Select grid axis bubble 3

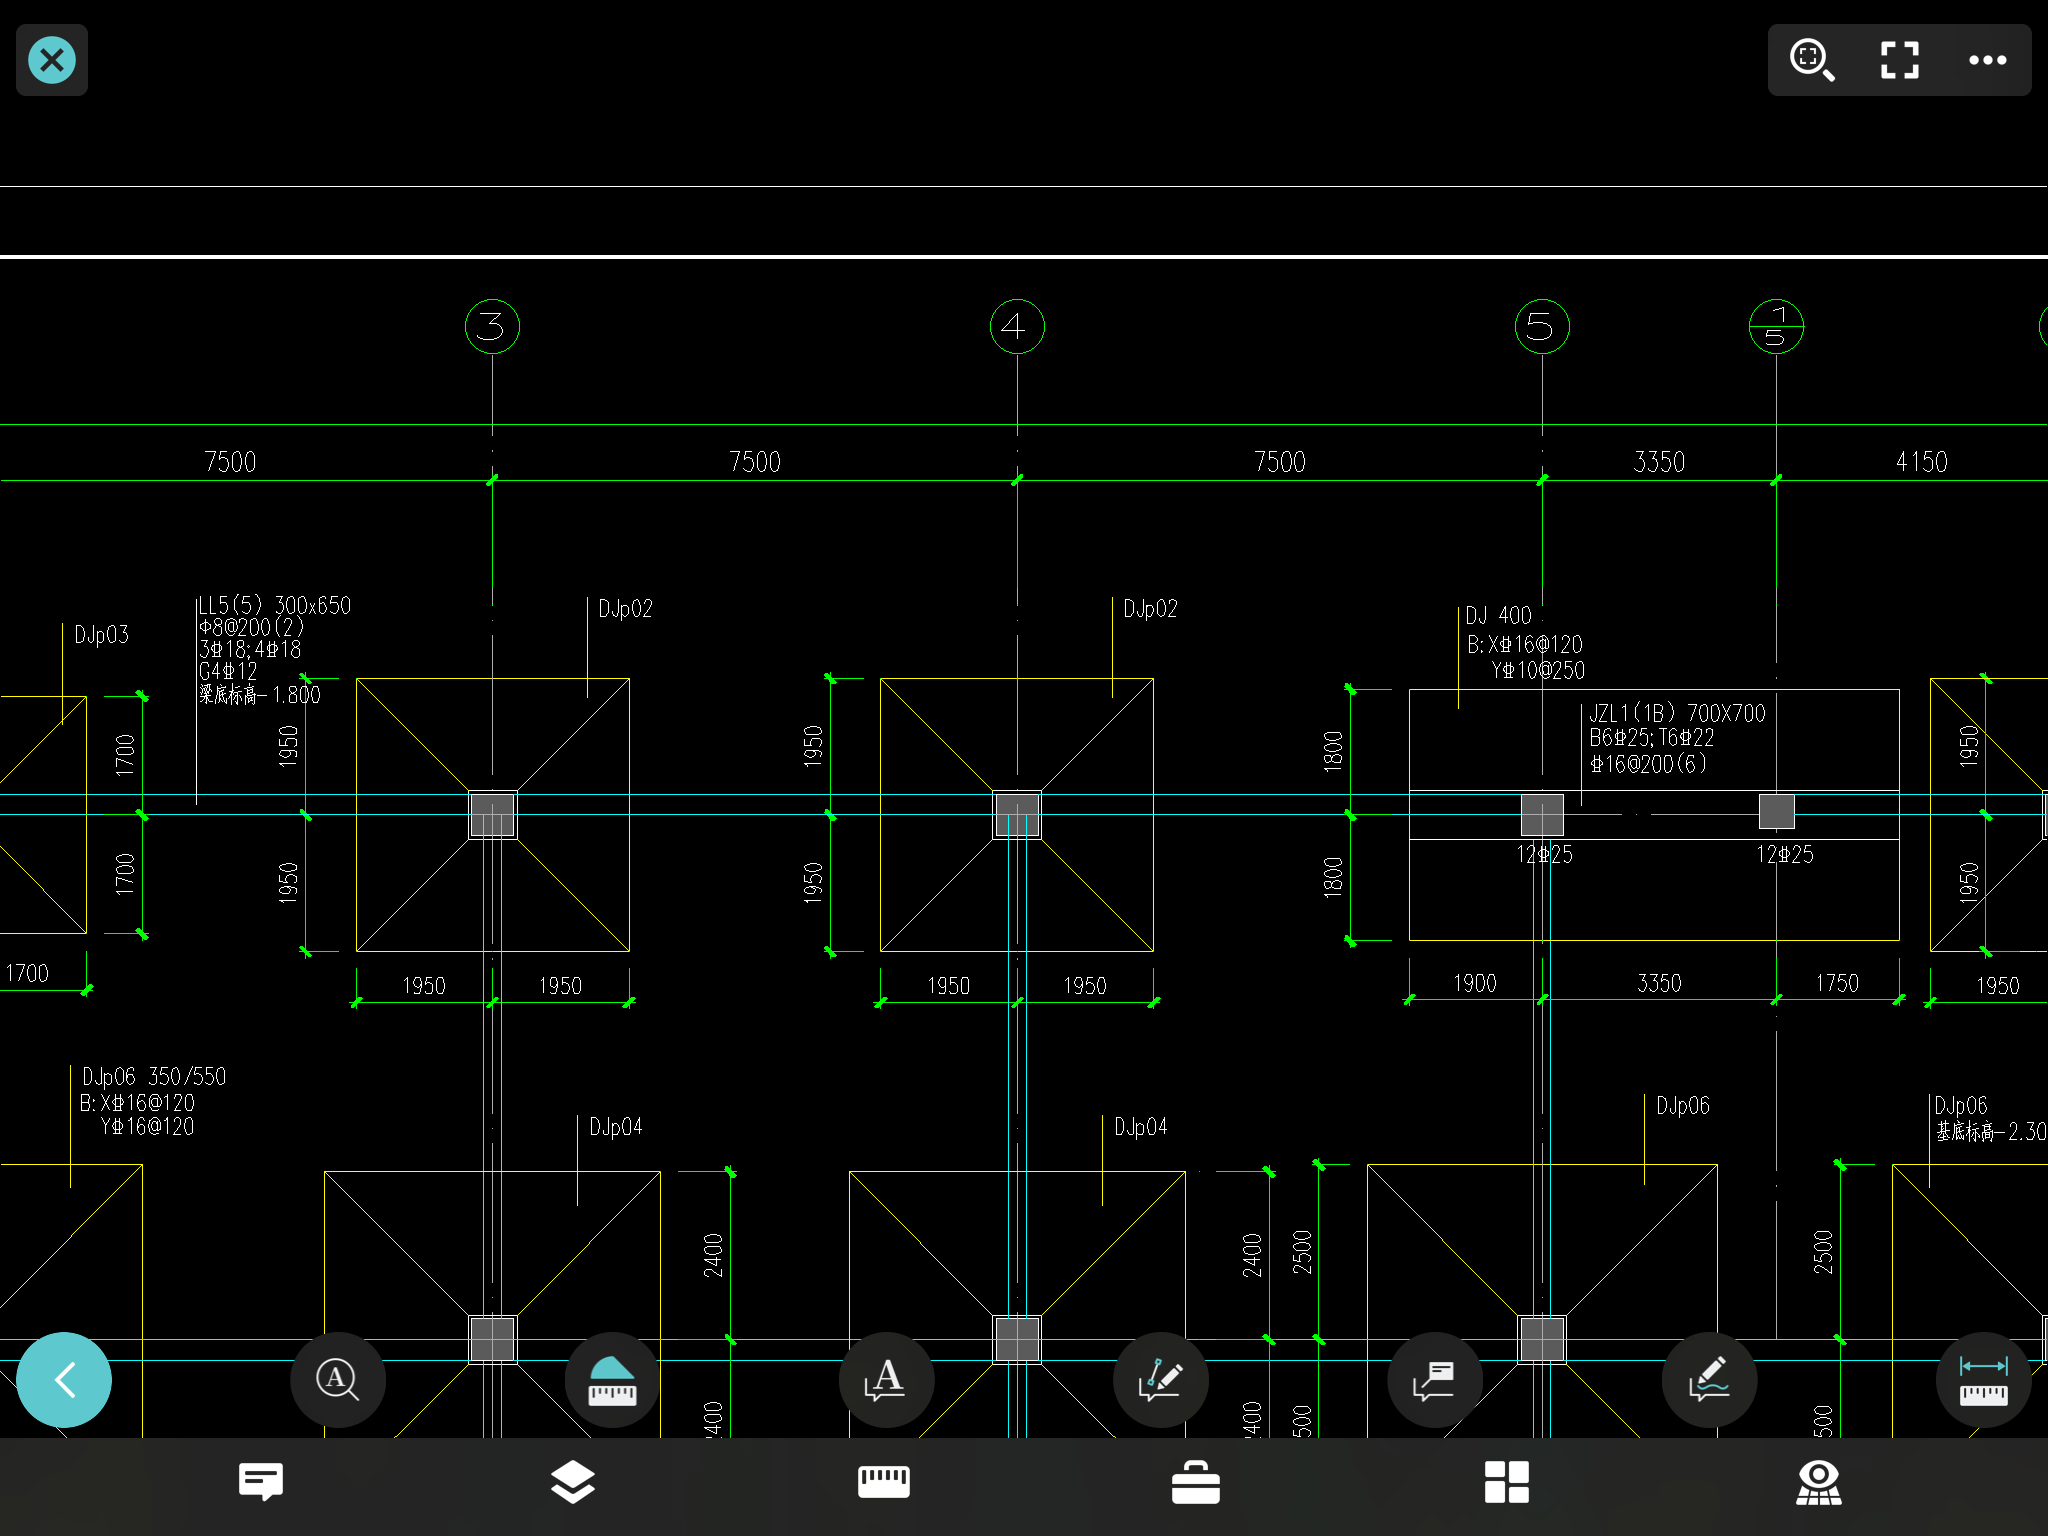pos(492,326)
